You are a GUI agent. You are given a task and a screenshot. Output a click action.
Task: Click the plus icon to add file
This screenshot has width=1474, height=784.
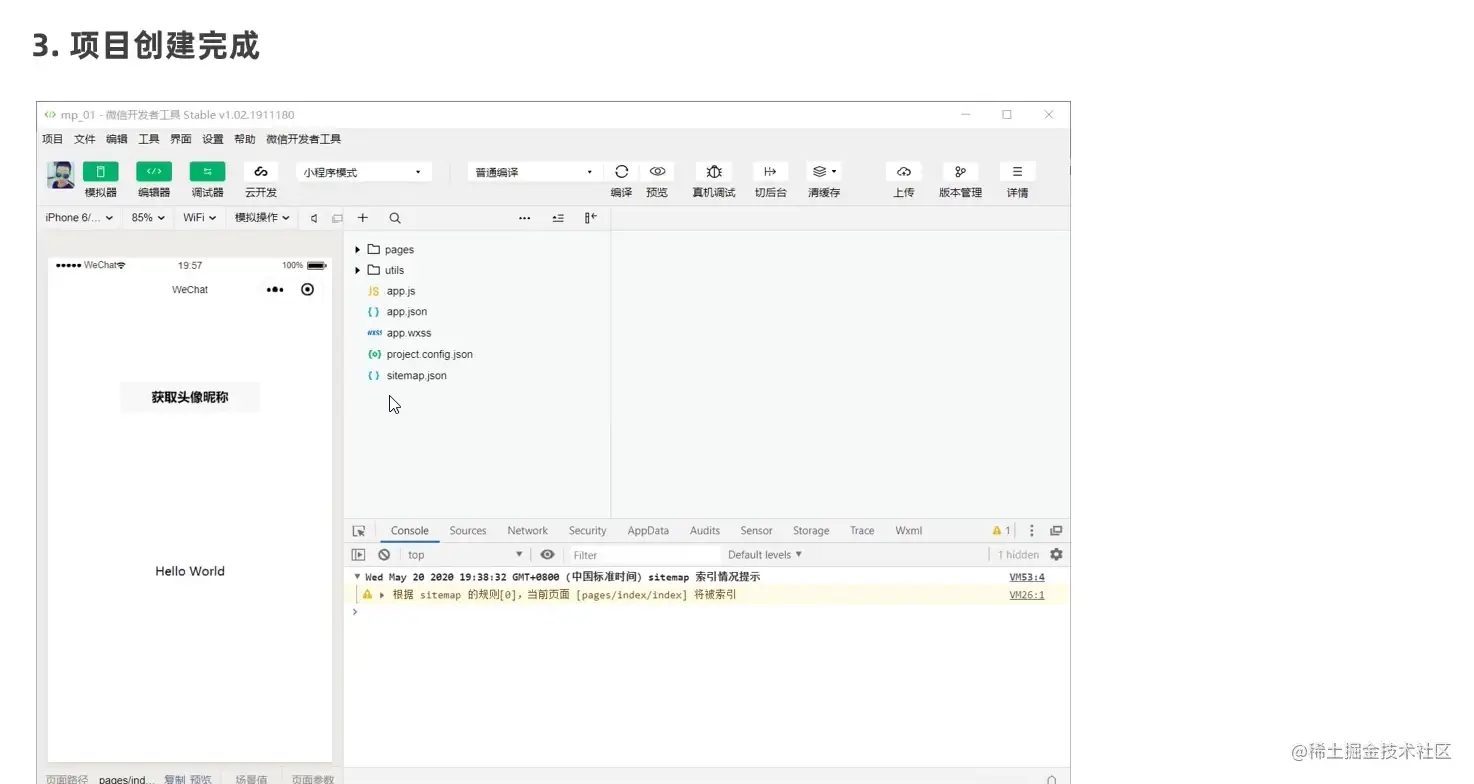[363, 218]
